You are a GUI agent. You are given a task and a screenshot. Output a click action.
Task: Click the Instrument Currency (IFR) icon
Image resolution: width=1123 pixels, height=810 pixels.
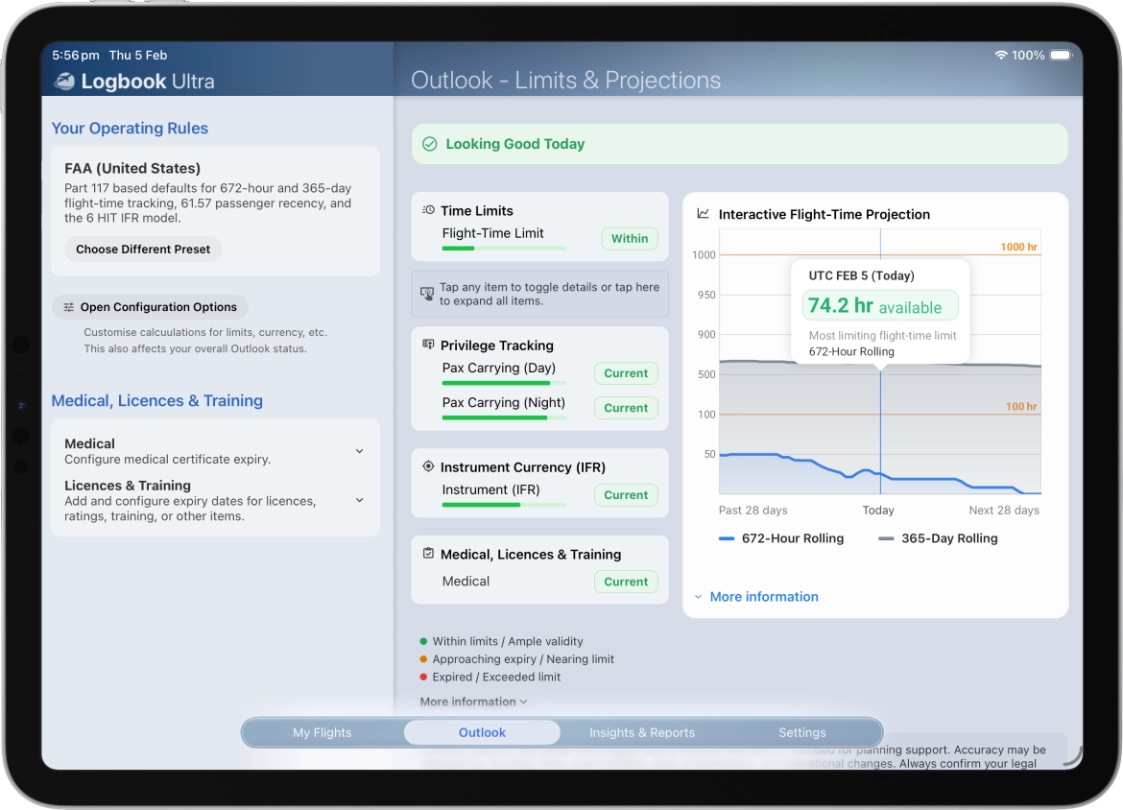428,467
